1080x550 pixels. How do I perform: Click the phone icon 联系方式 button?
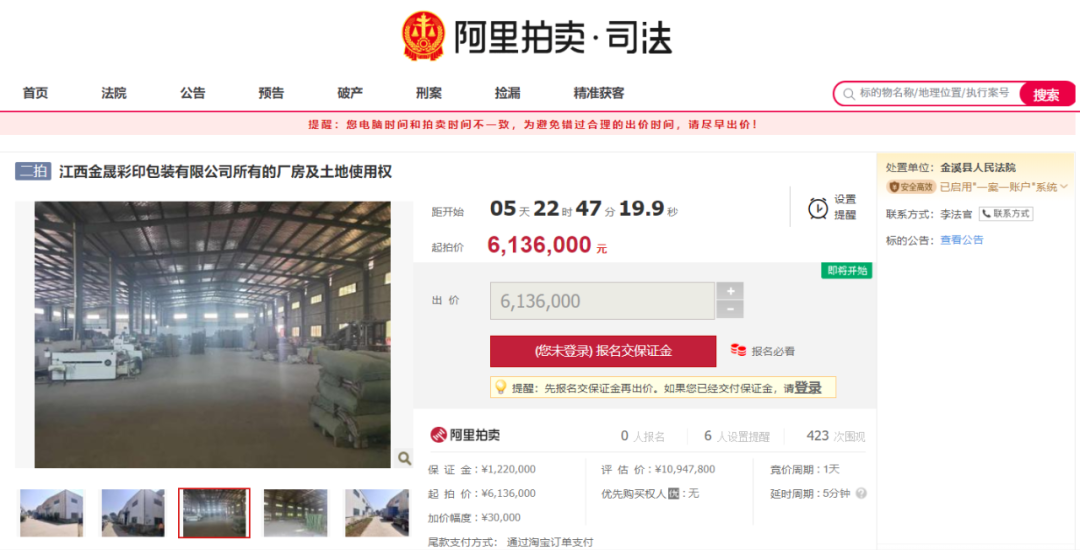[1006, 214]
